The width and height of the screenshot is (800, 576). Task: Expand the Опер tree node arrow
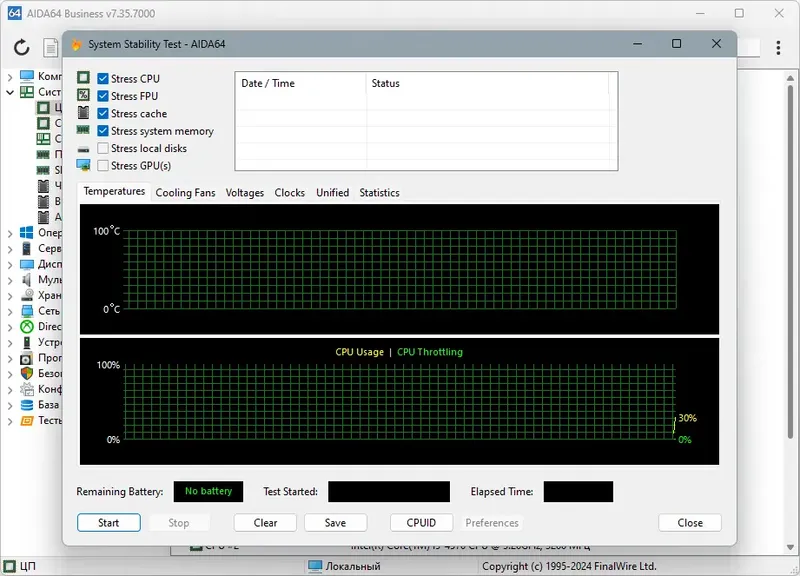pos(10,234)
